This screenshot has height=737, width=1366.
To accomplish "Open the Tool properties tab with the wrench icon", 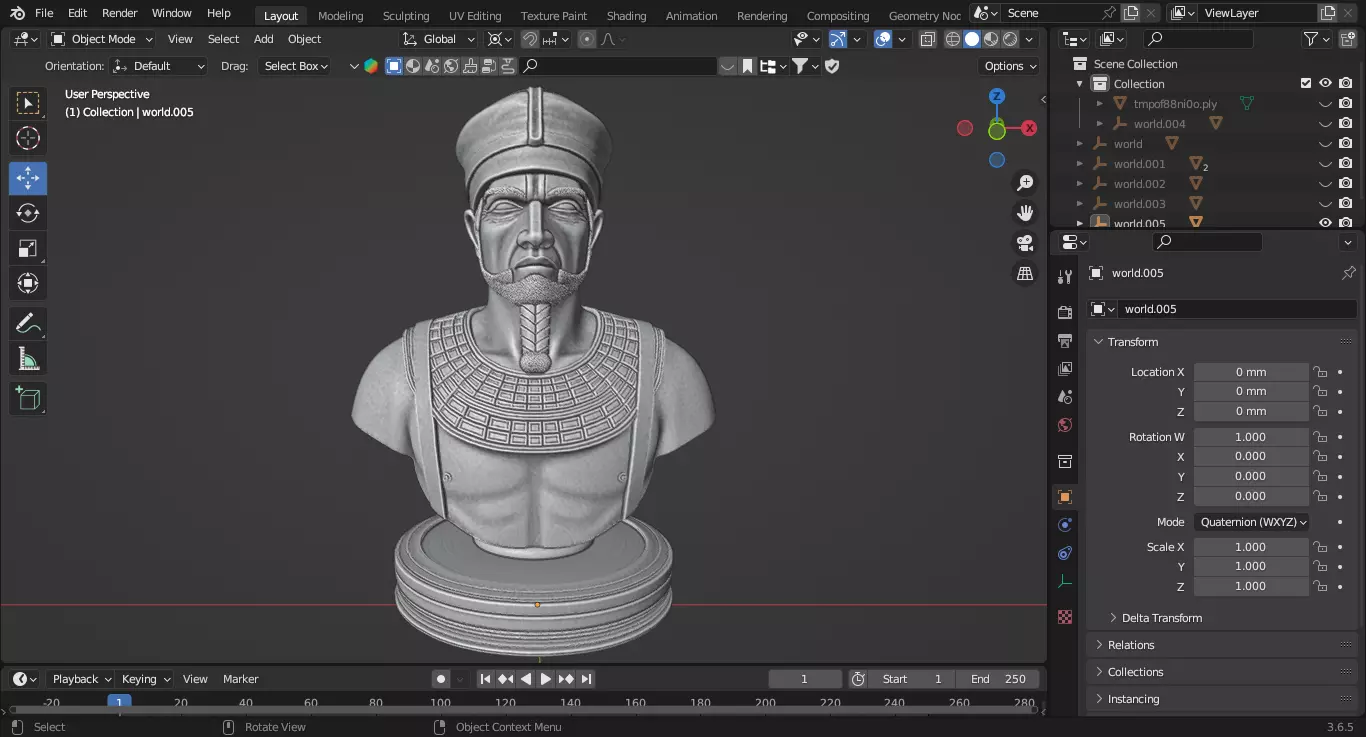I will [x=1065, y=277].
